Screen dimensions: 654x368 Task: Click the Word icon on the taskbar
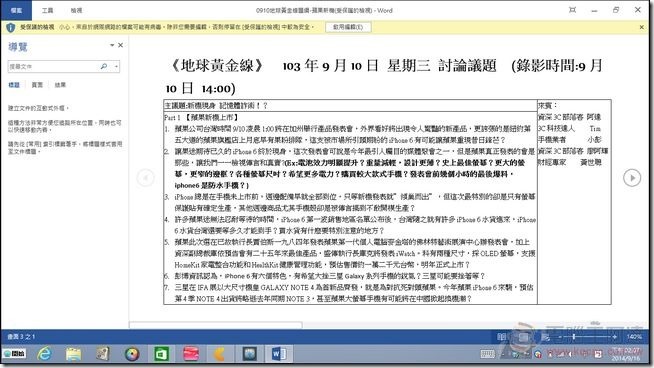279,354
